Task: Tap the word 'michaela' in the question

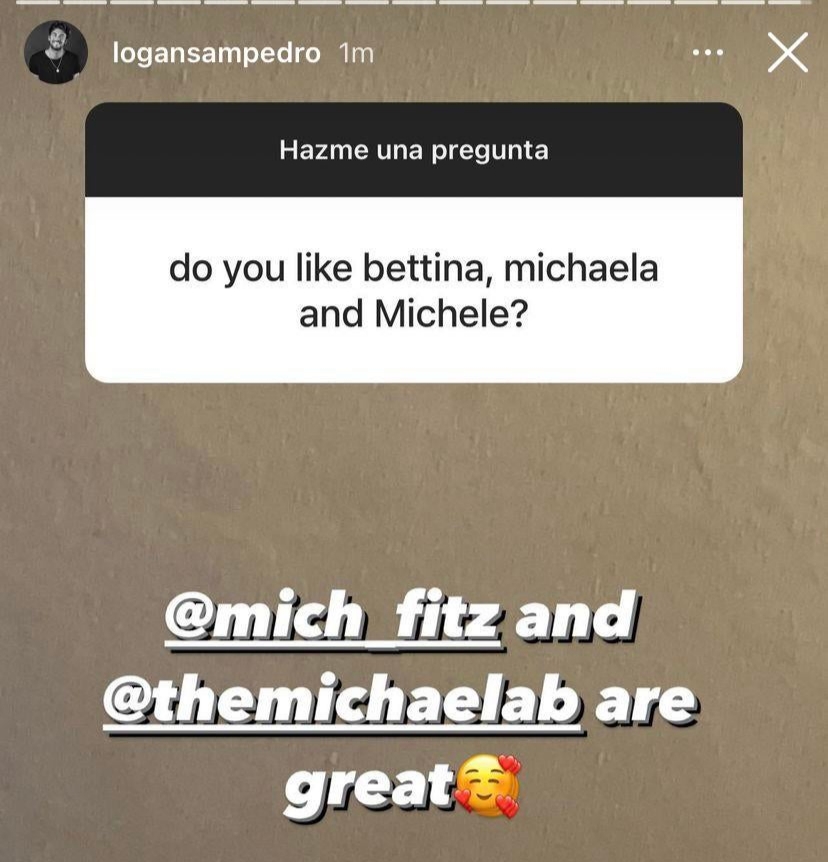Action: tap(581, 268)
